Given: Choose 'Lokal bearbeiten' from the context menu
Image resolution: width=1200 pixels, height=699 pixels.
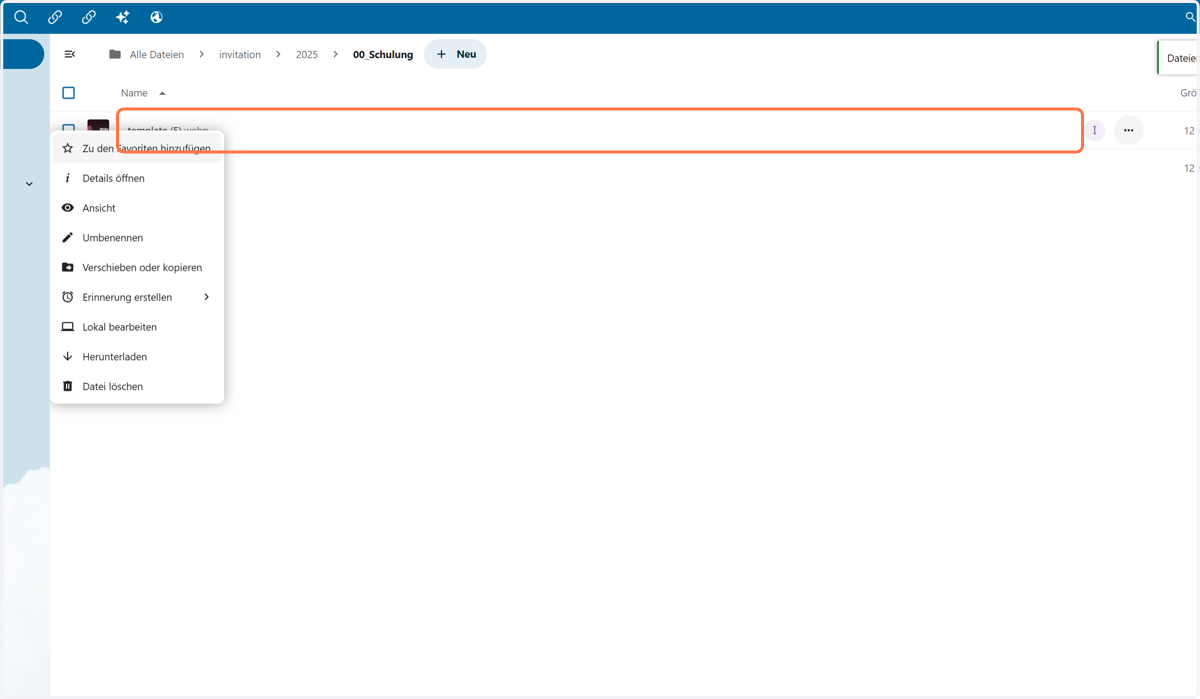Looking at the screenshot, I should (137, 327).
